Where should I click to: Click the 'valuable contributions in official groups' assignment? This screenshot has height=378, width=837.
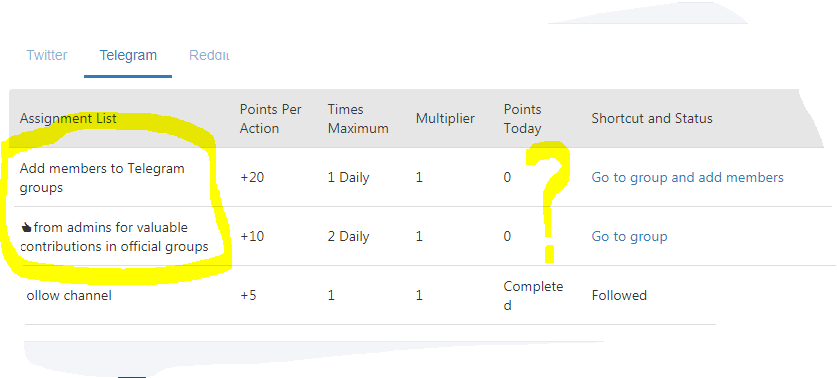click(114, 237)
